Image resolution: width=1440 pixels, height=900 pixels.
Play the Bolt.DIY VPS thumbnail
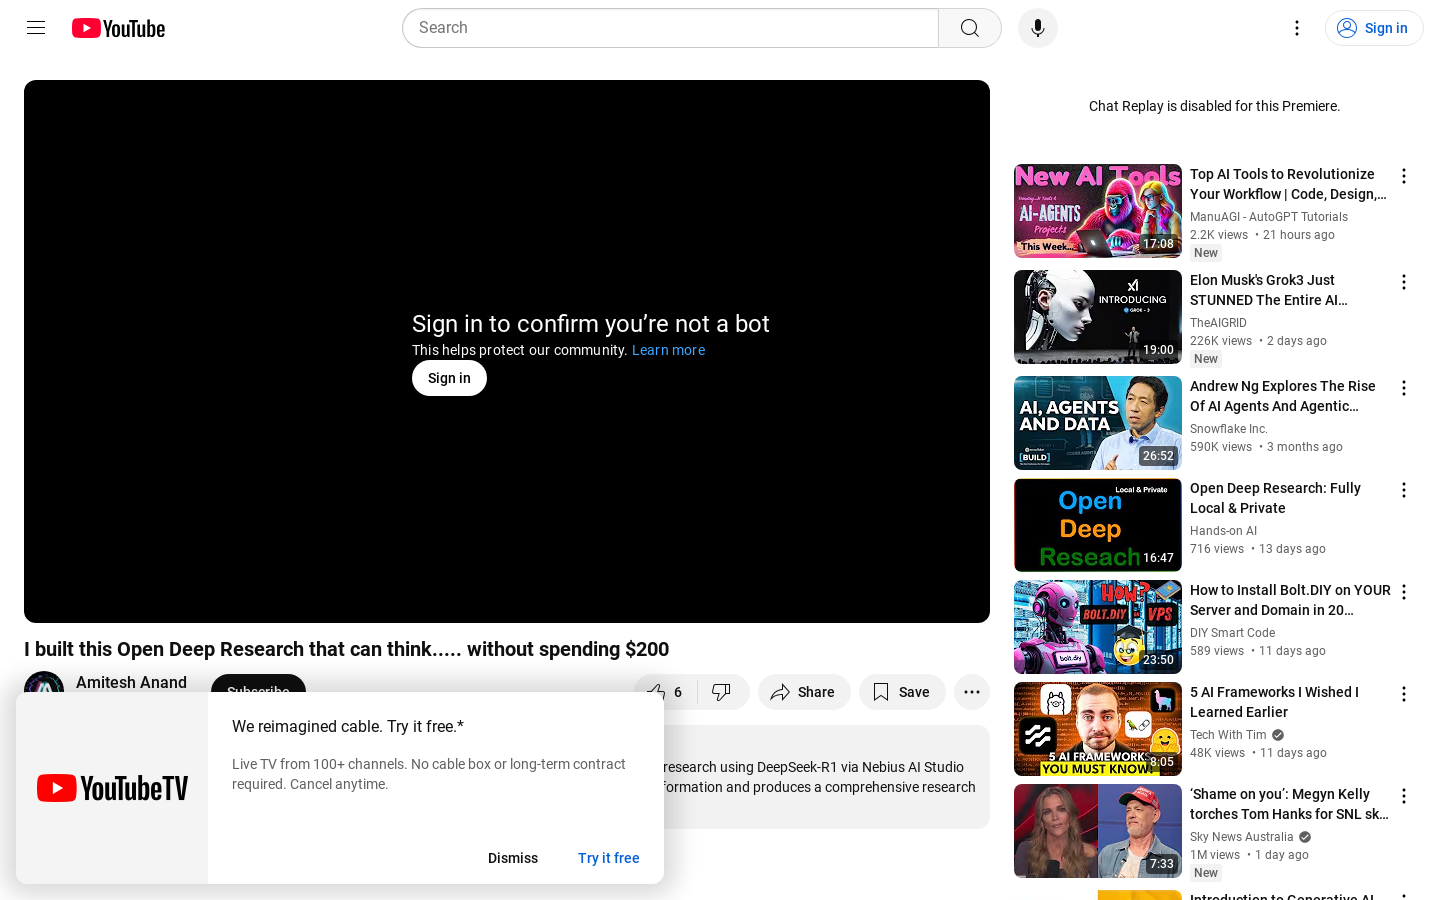coord(1098,627)
